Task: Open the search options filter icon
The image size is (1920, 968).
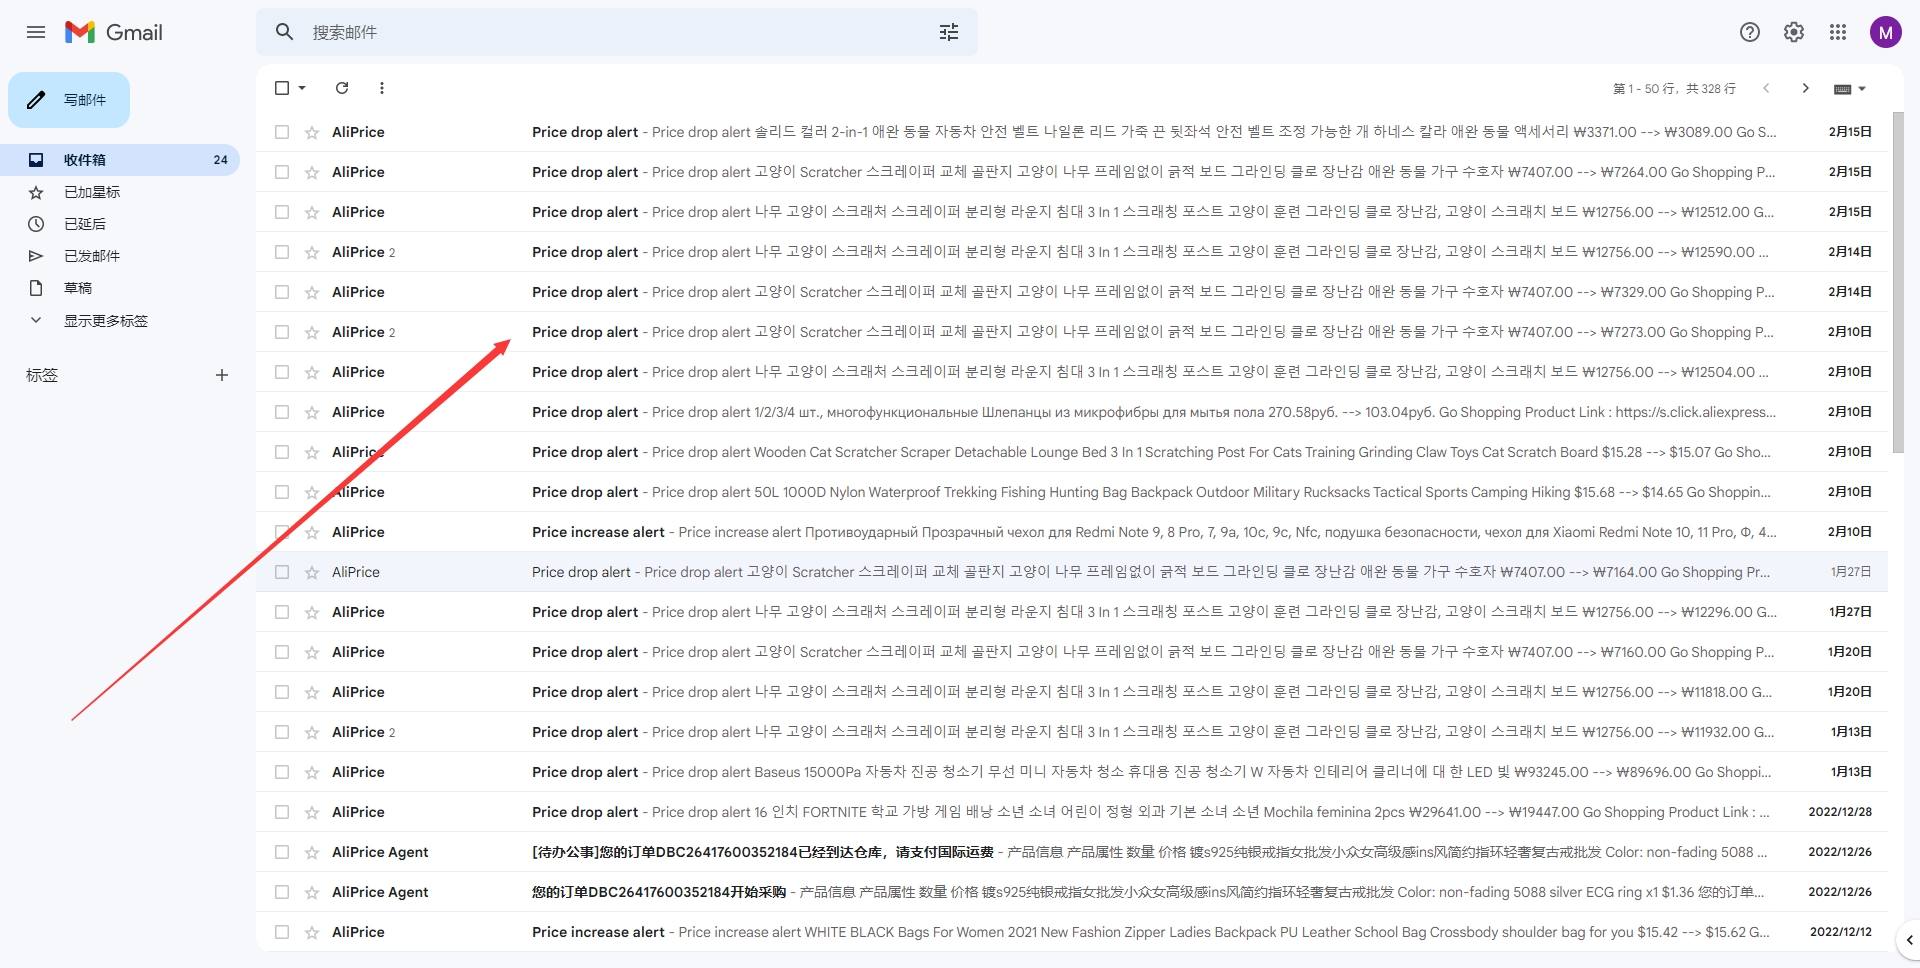Action: pyautogui.click(x=949, y=32)
